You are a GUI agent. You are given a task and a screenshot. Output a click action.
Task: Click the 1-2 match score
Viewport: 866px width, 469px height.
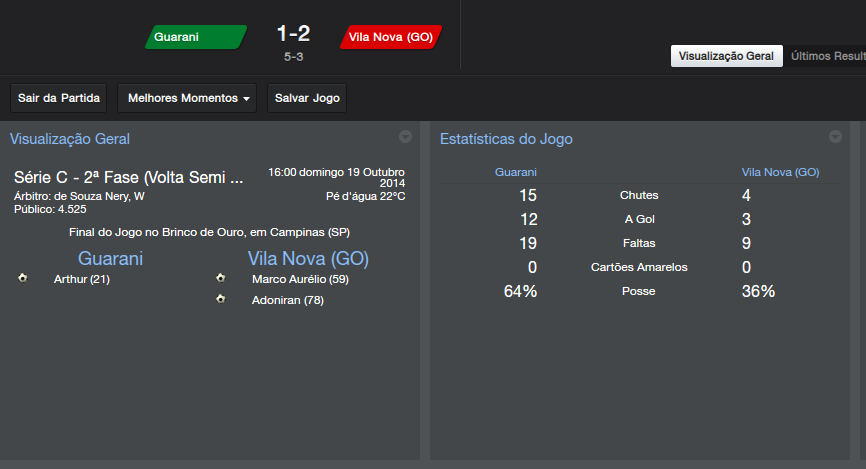coord(293,33)
